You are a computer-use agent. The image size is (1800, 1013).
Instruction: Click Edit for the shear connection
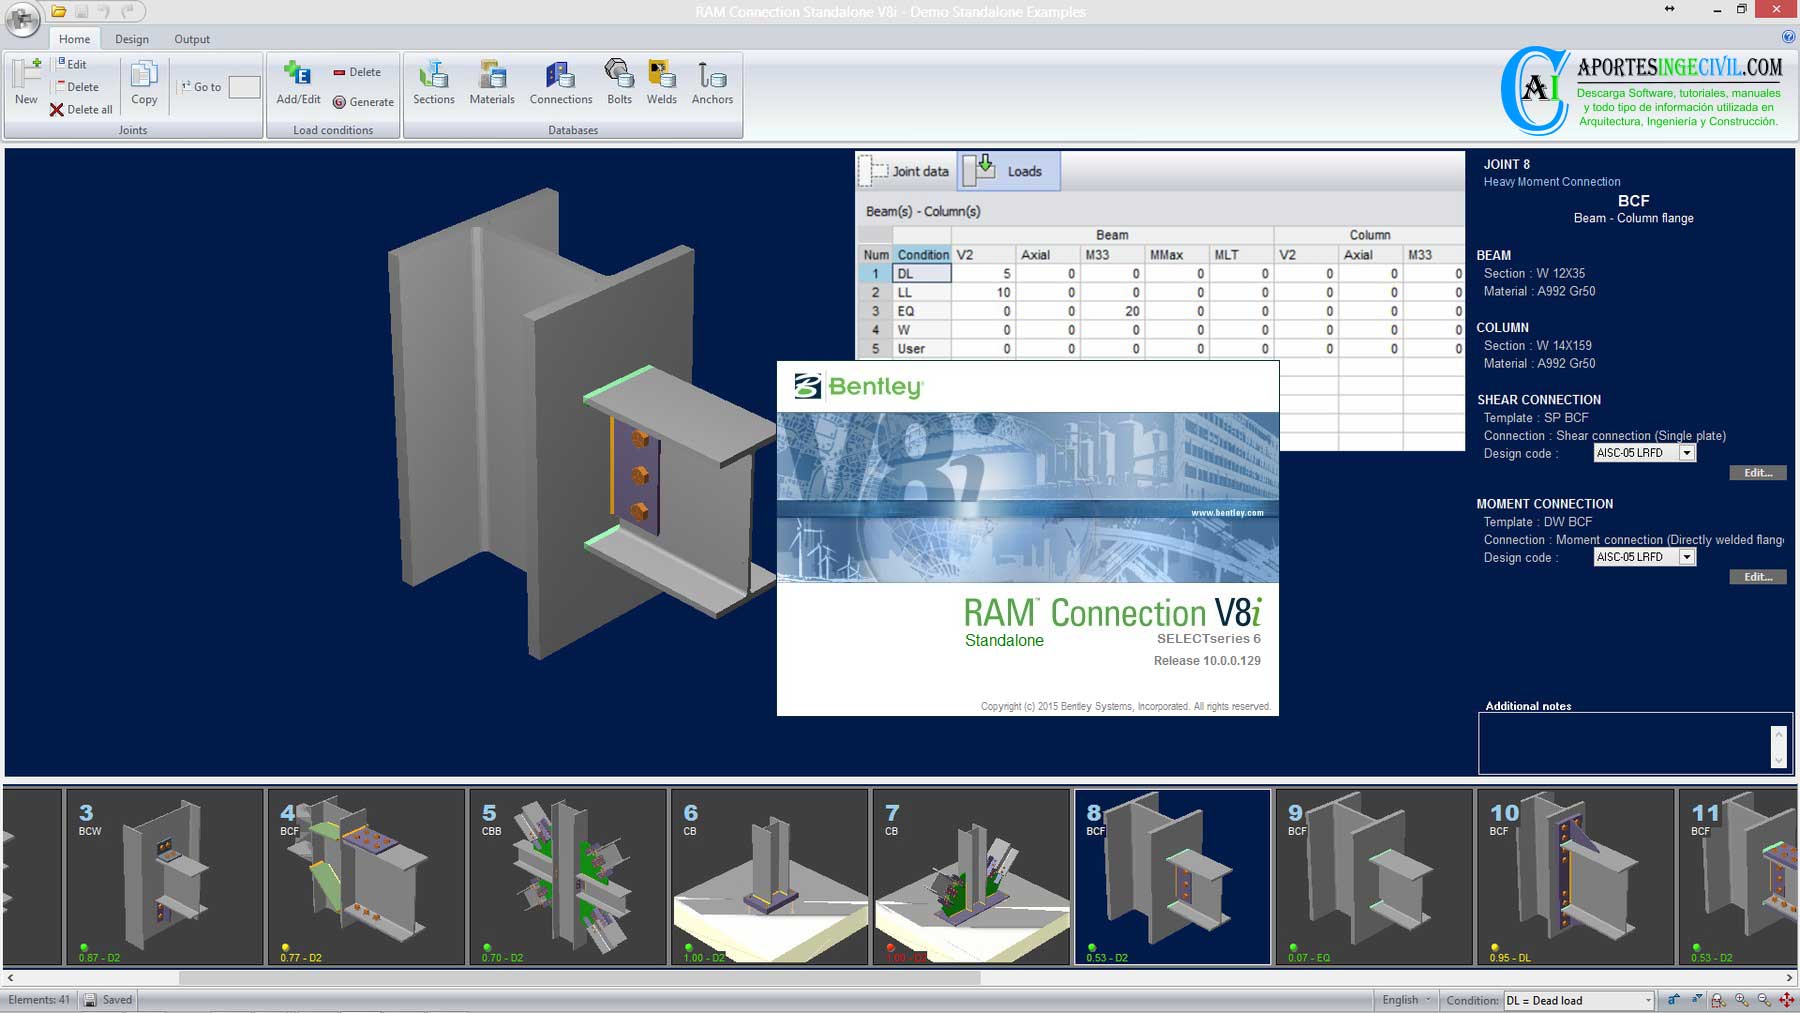tap(1758, 473)
